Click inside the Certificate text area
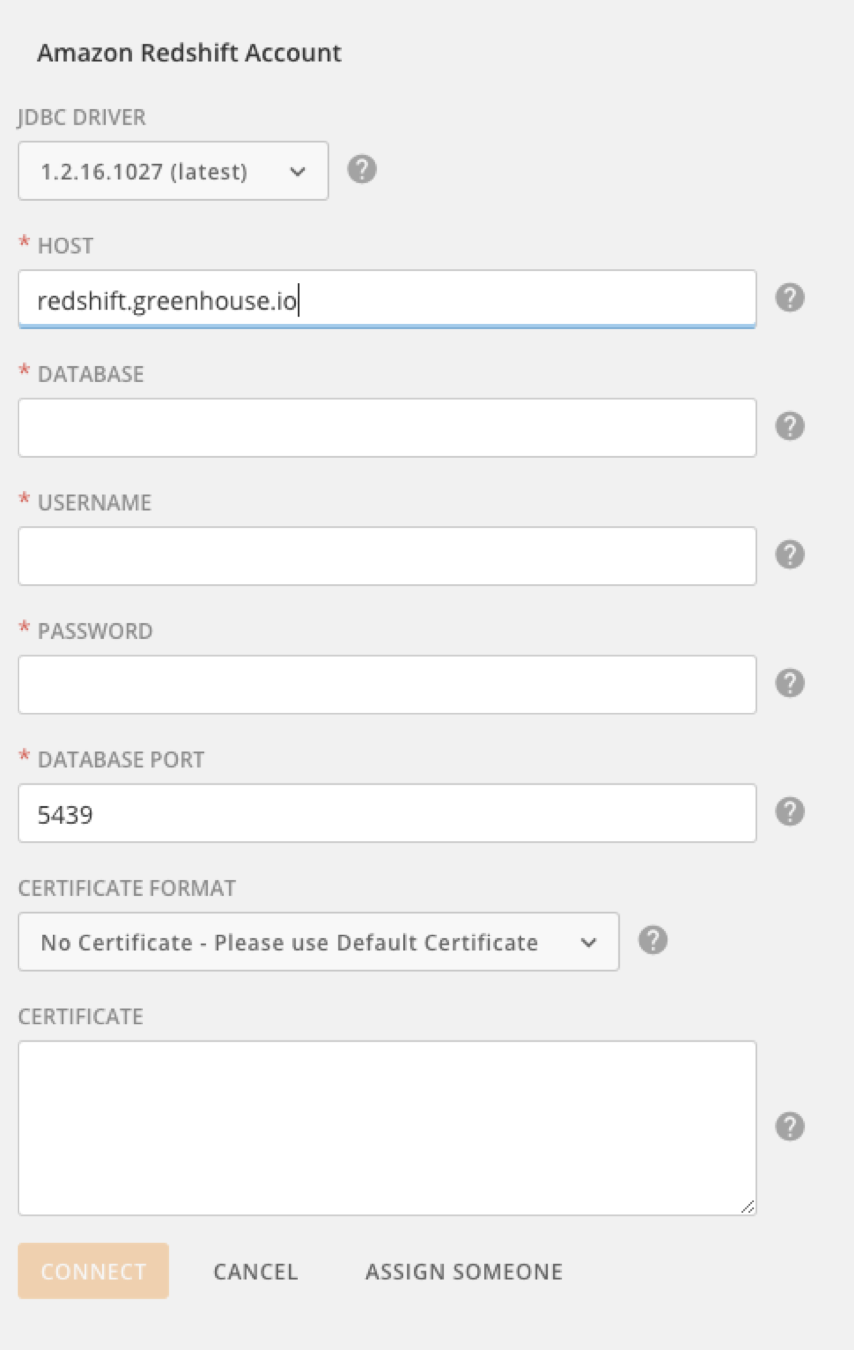Viewport: 854px width, 1350px height. point(387,1128)
